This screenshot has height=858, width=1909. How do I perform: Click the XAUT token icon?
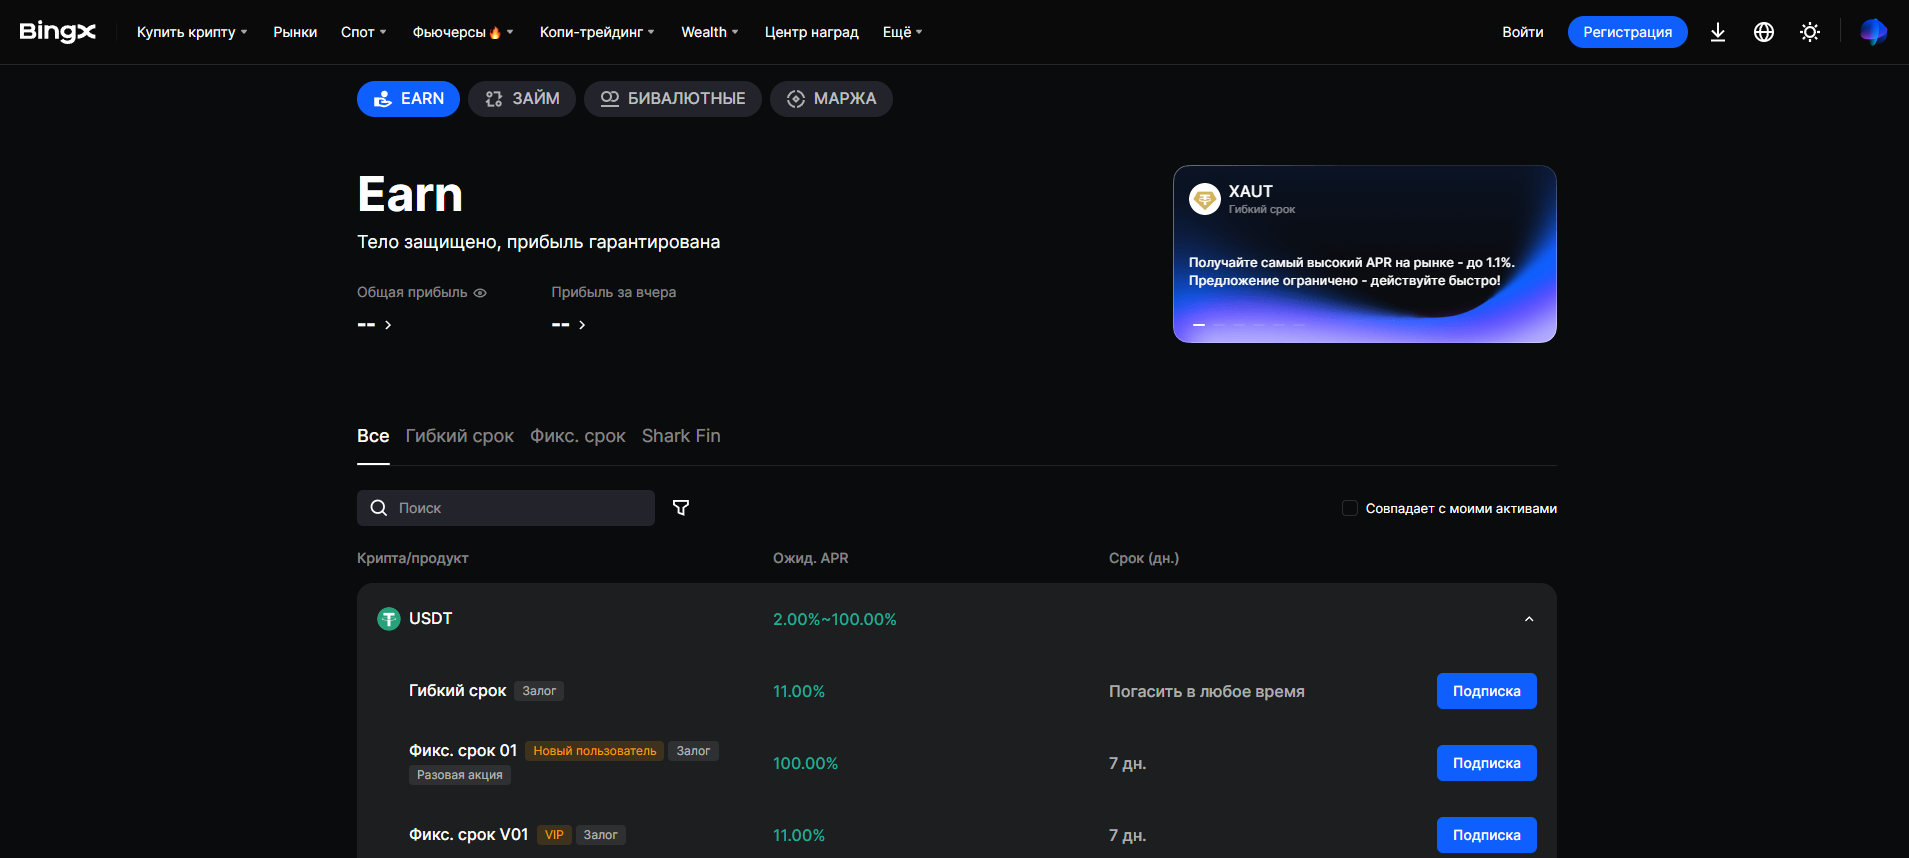point(1205,199)
